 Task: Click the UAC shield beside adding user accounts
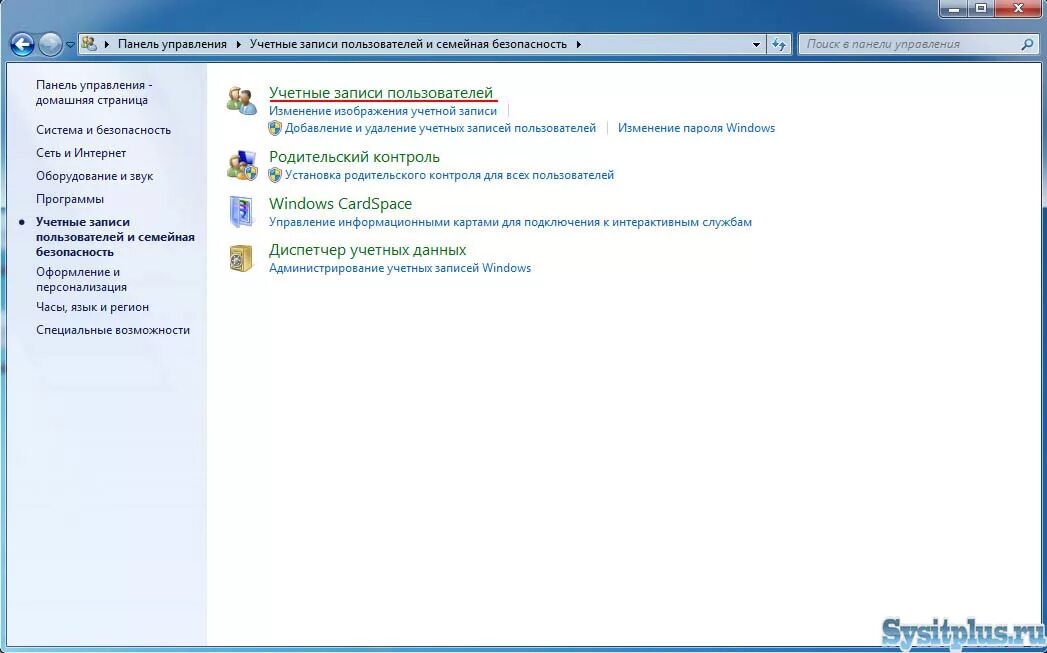tap(275, 128)
